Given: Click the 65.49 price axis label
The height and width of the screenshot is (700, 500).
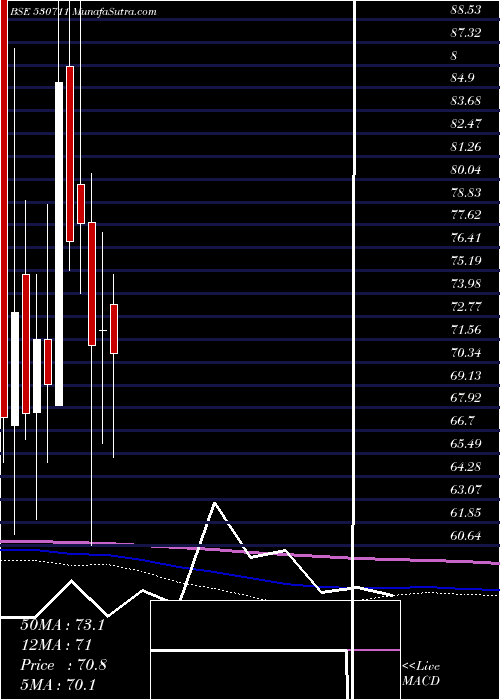Looking at the screenshot, I should point(466,444).
